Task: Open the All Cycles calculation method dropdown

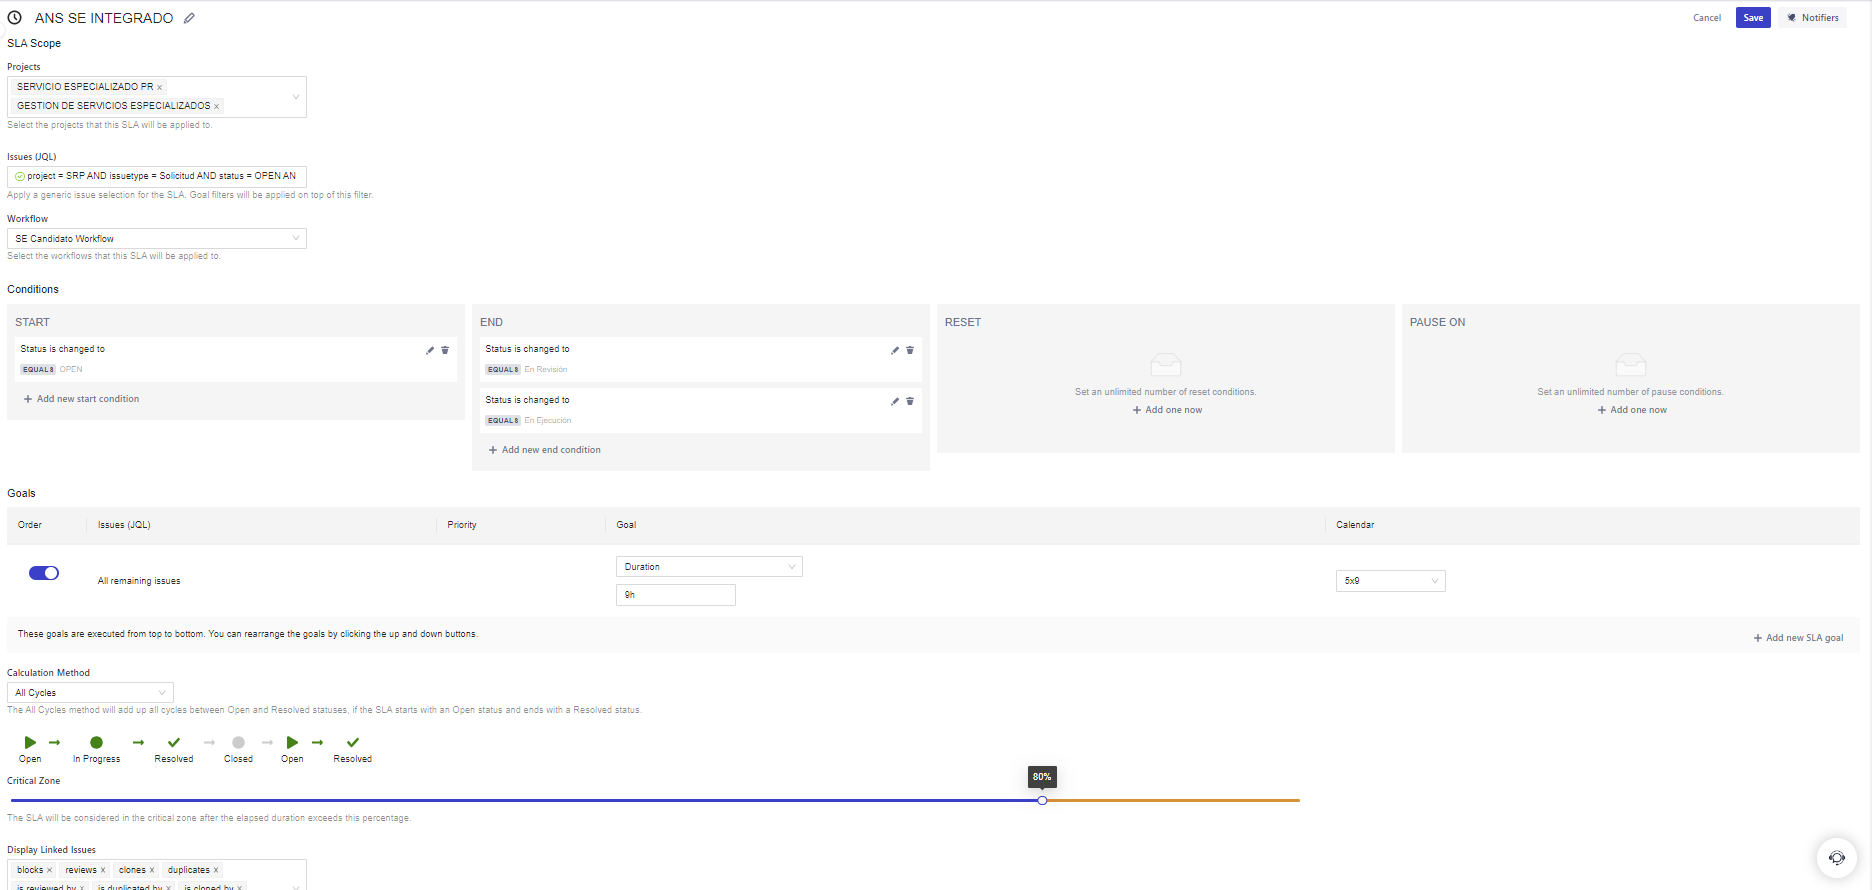Action: 90,692
